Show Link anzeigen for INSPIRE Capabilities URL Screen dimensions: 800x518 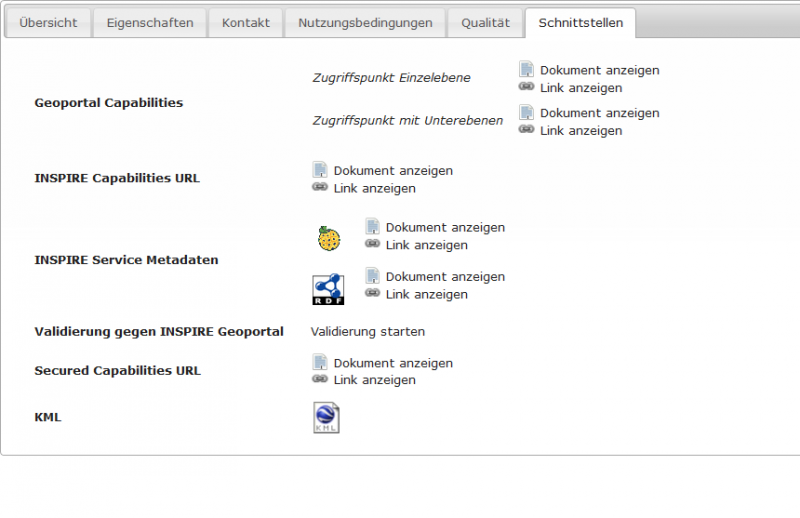click(x=374, y=188)
